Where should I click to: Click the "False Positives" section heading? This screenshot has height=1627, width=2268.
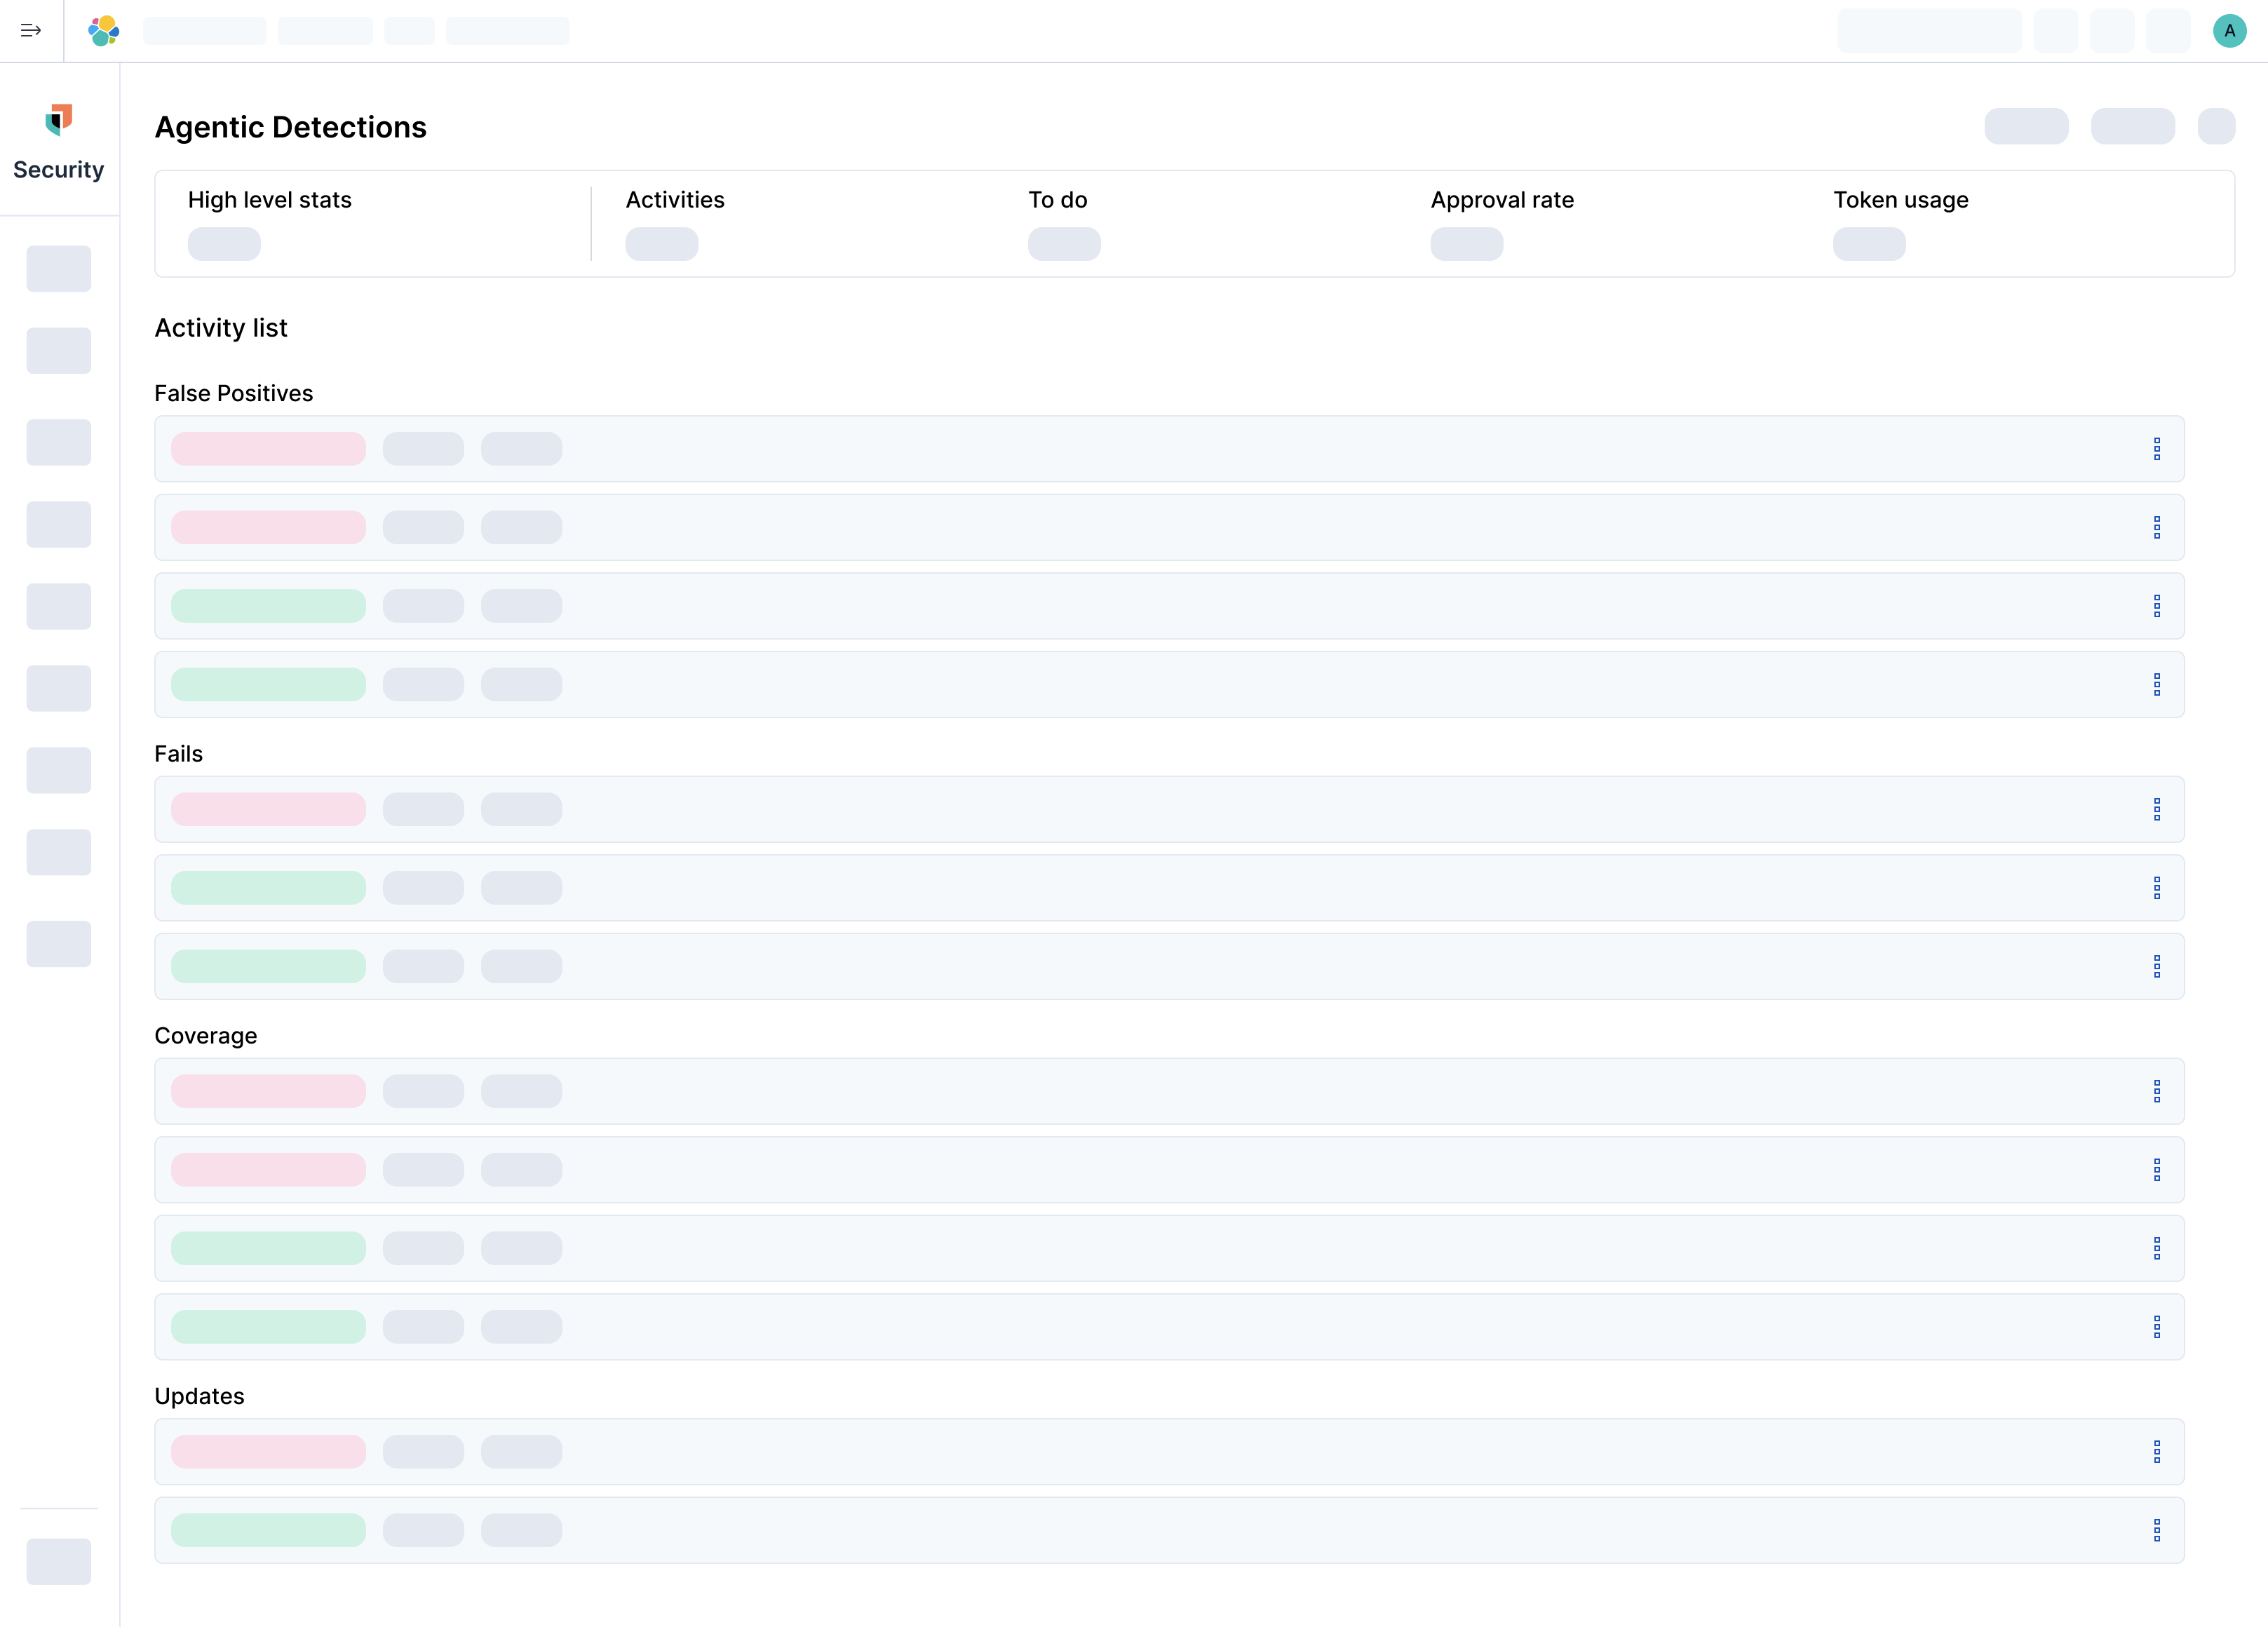tap(233, 393)
